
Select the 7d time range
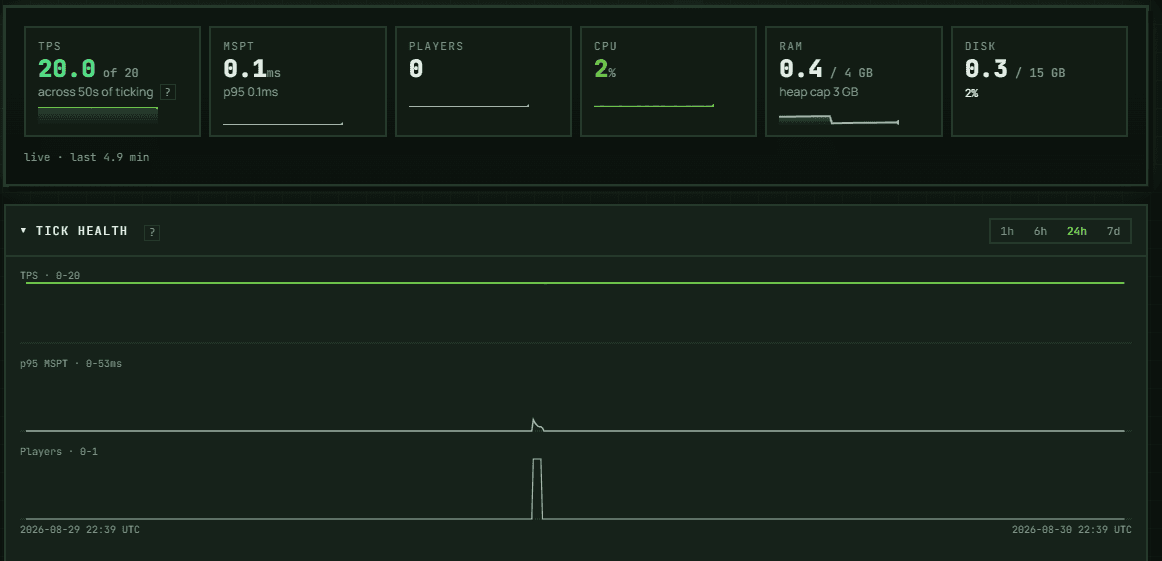[1113, 231]
